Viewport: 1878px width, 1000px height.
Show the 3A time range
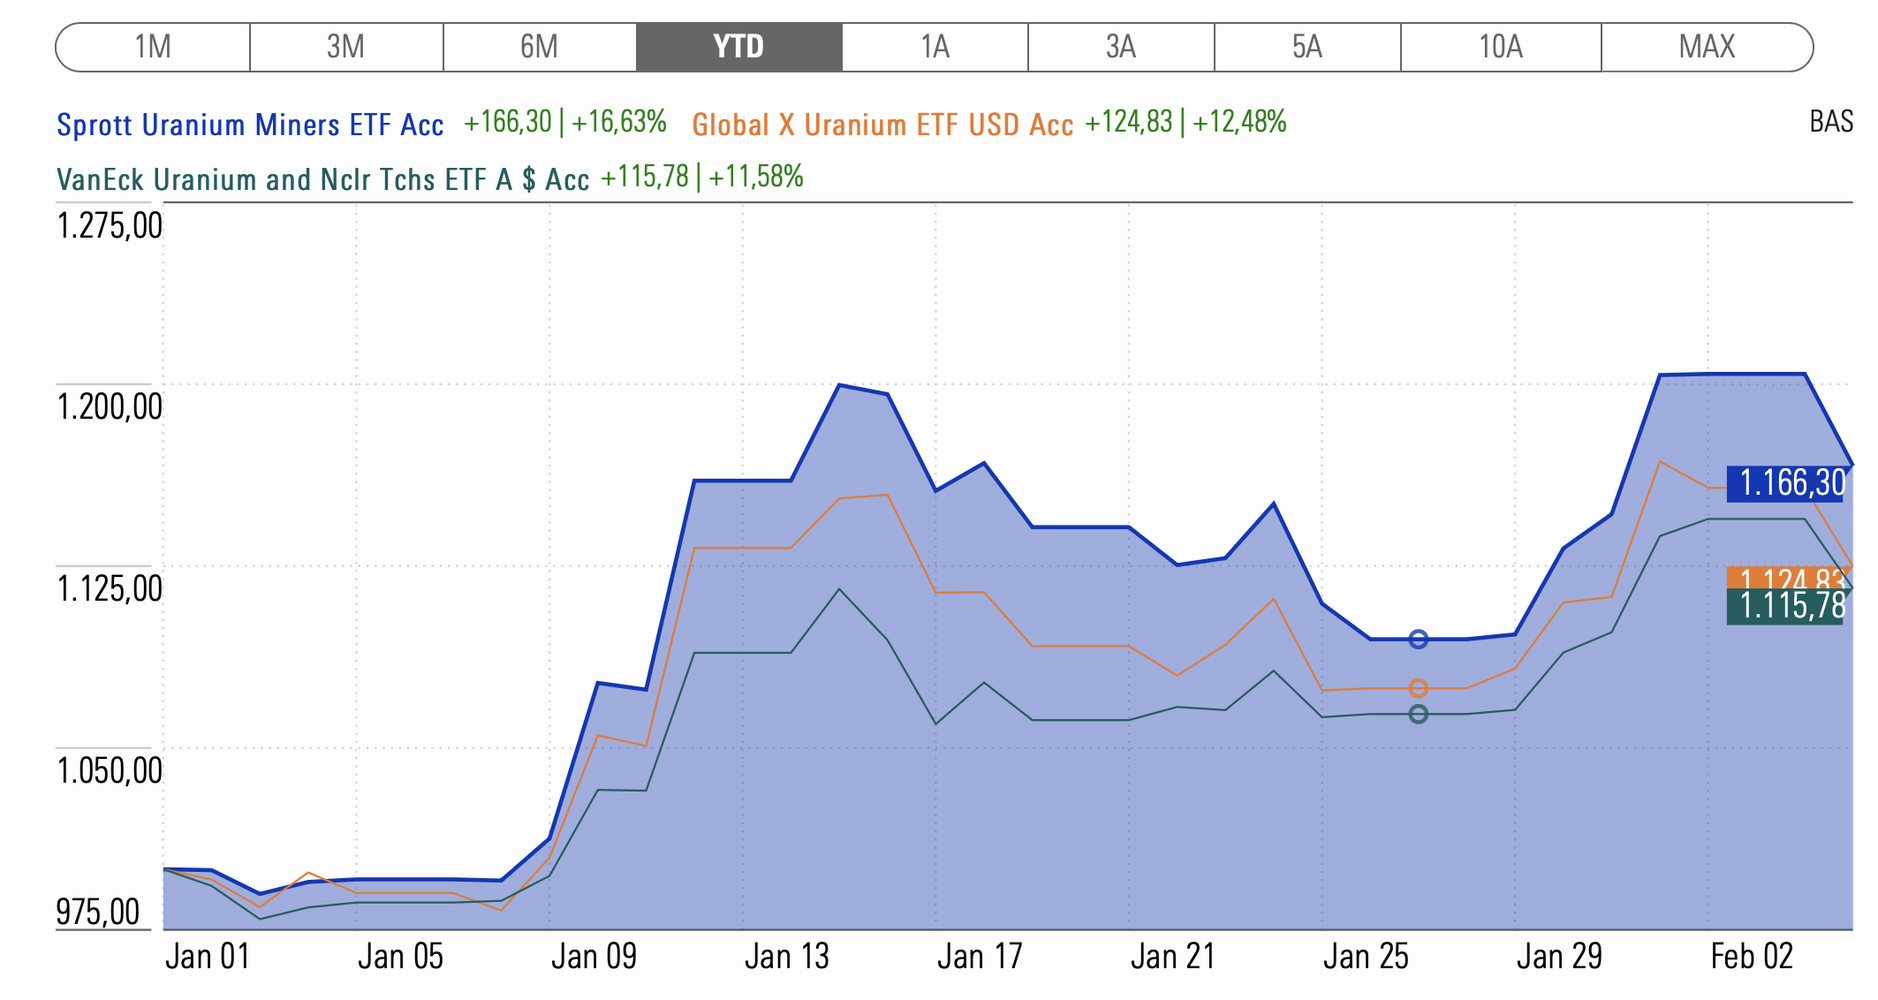1121,47
